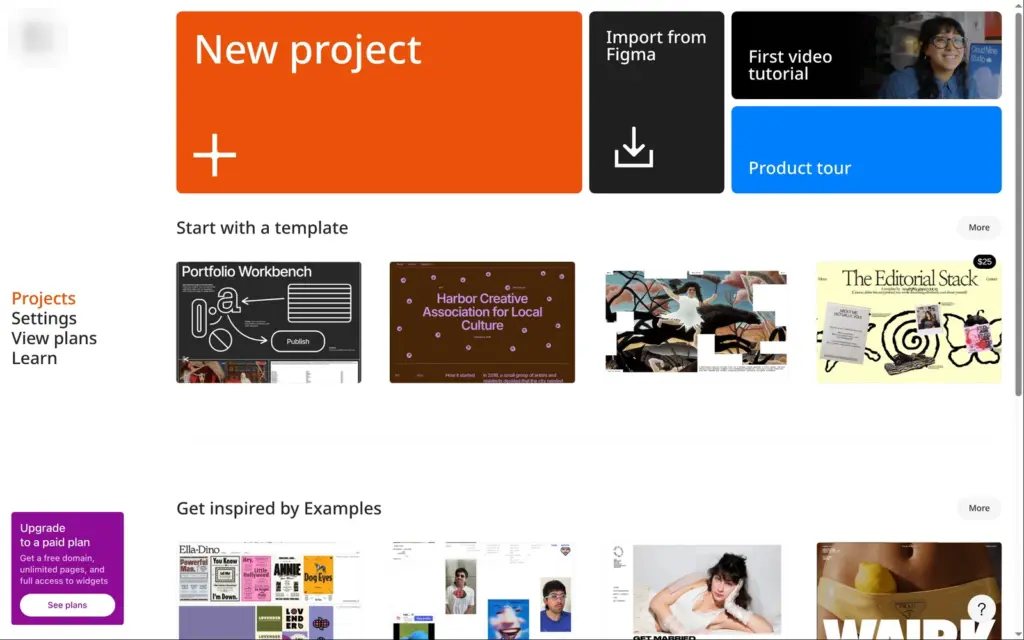Choose The Editorial Stack template
Image resolution: width=1024 pixels, height=640 pixels.
908,322
